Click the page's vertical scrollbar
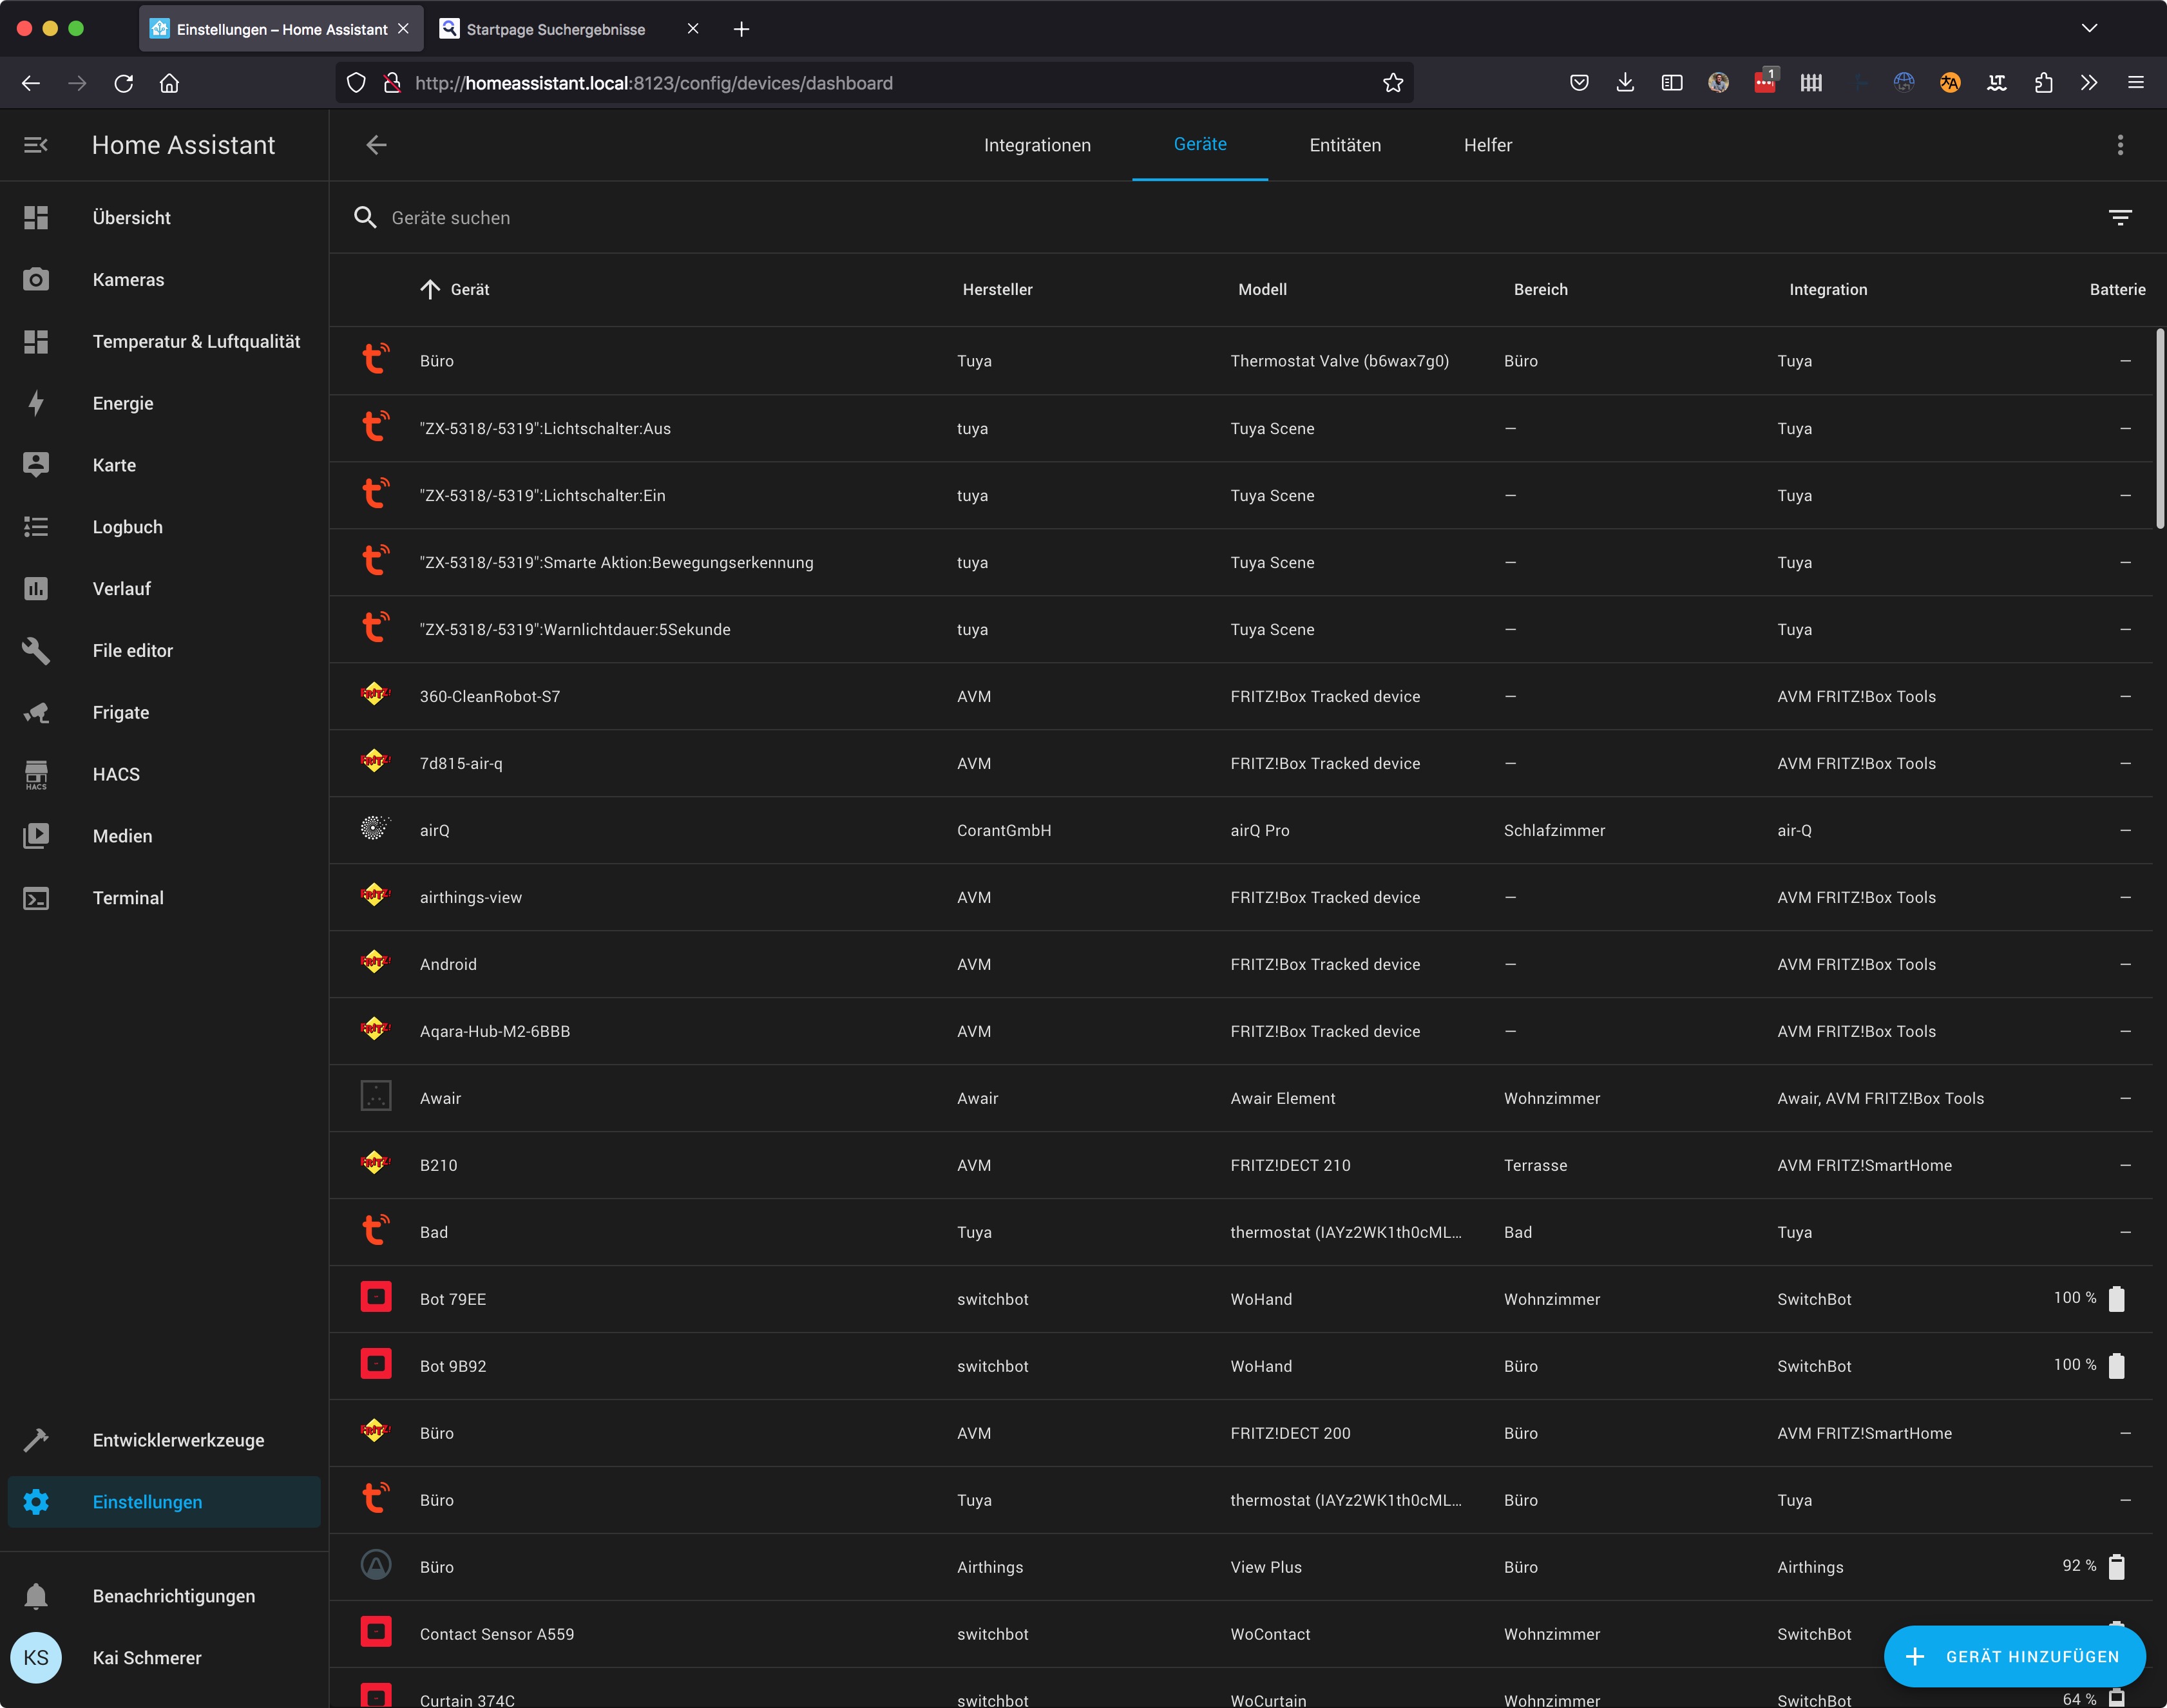The width and height of the screenshot is (2167, 1708). click(2159, 430)
